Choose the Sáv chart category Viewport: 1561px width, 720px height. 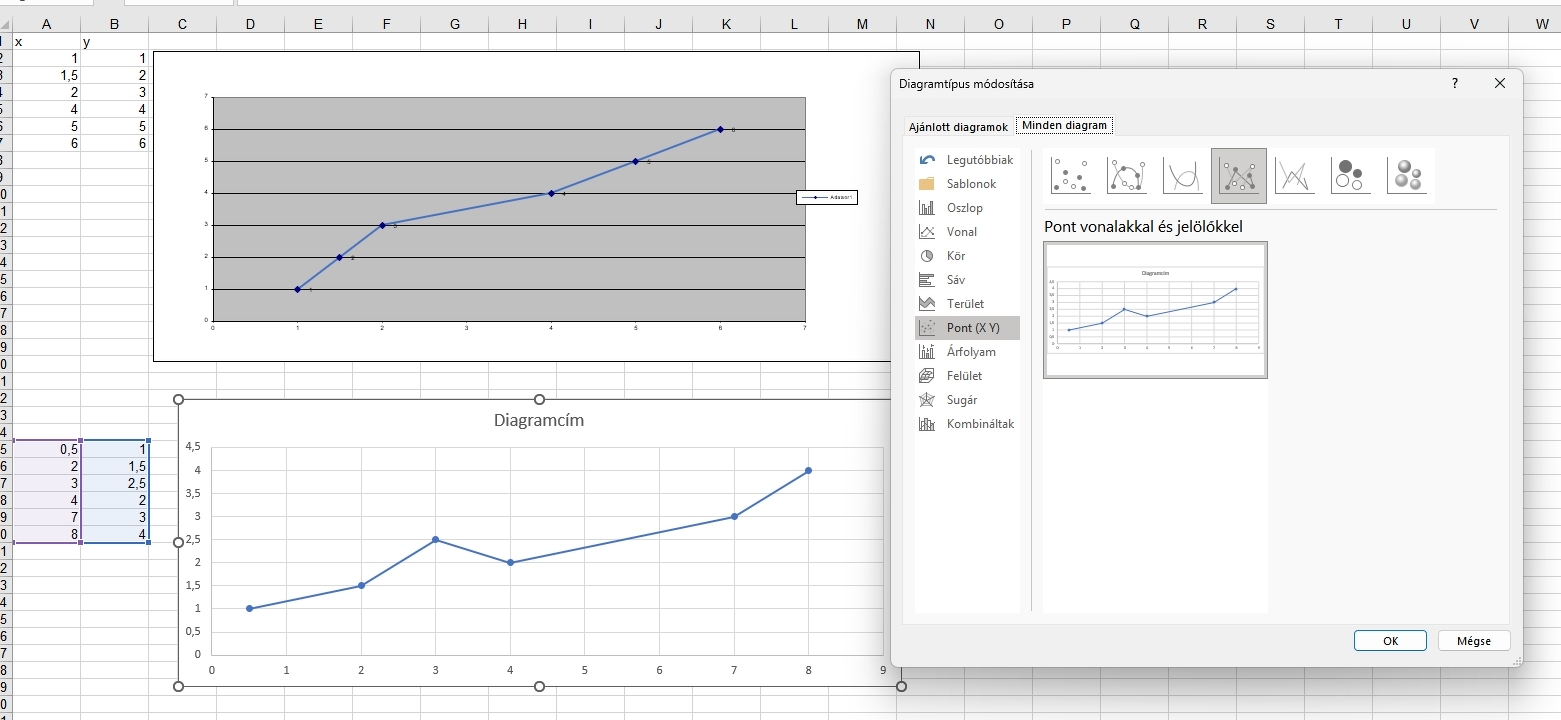[967, 280]
